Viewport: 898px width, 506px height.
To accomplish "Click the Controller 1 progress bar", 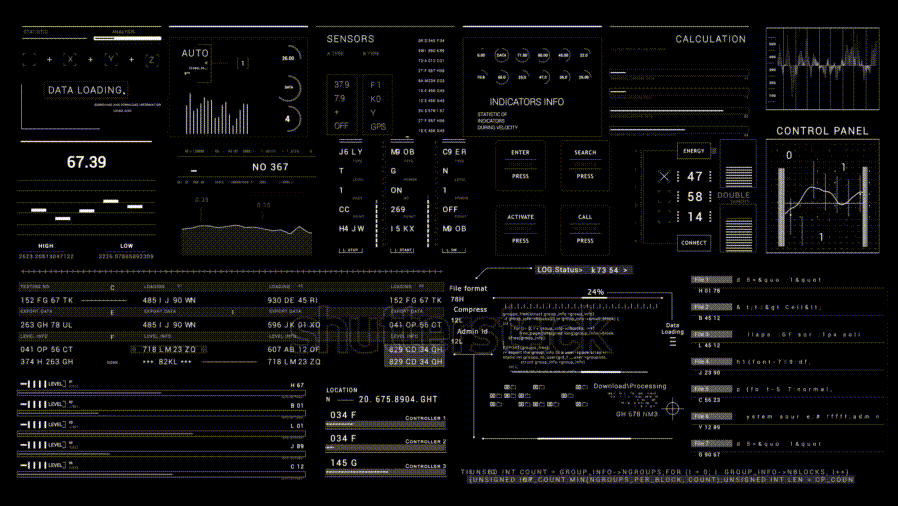I will [385, 426].
